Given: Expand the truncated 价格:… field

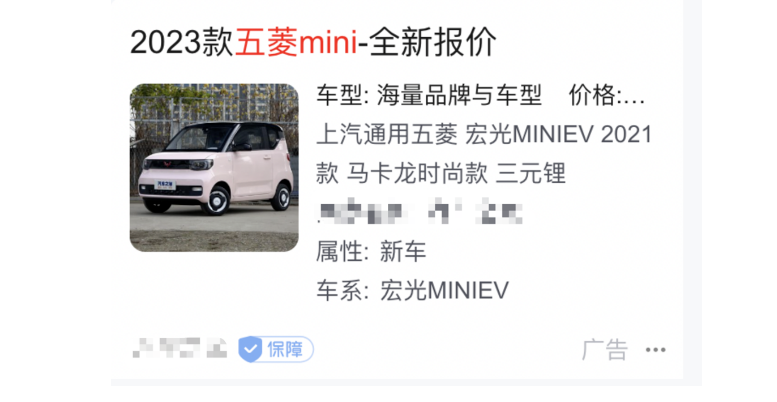Looking at the screenshot, I should coord(607,95).
